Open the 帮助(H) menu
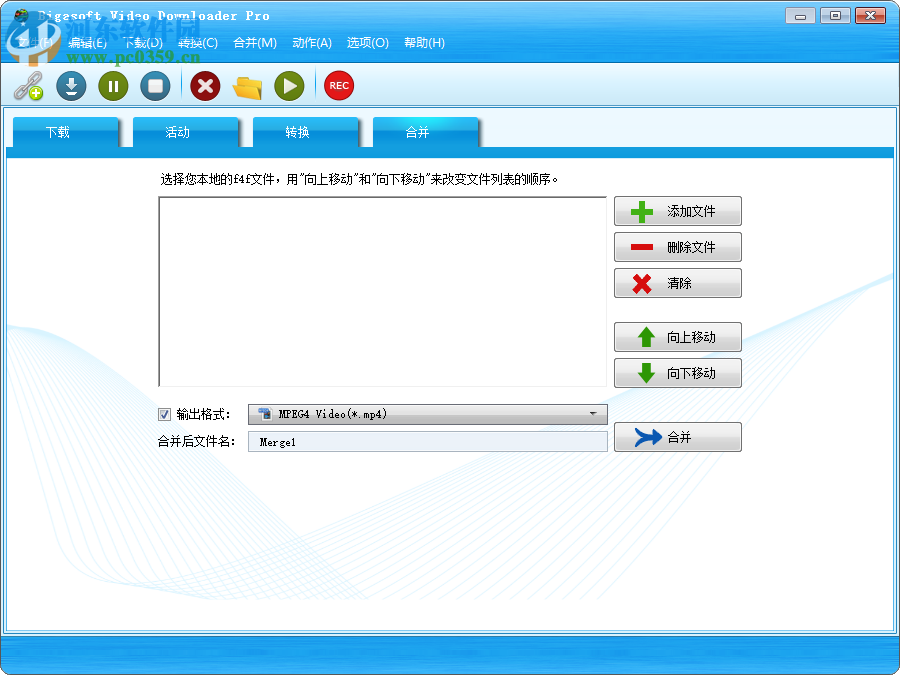Viewport: 900px width, 675px height. coord(423,43)
